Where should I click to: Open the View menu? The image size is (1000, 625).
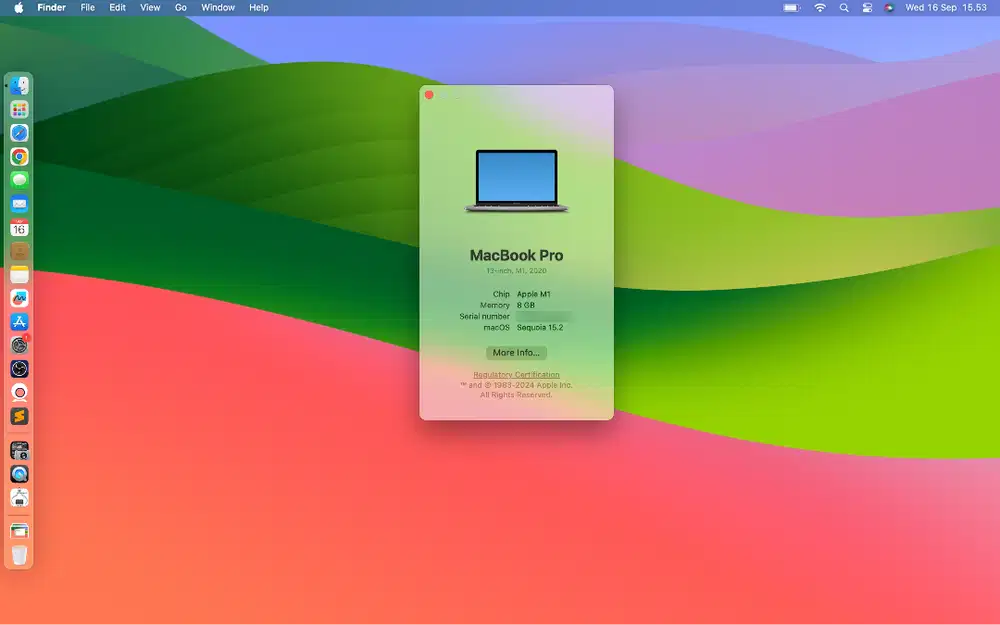point(150,8)
